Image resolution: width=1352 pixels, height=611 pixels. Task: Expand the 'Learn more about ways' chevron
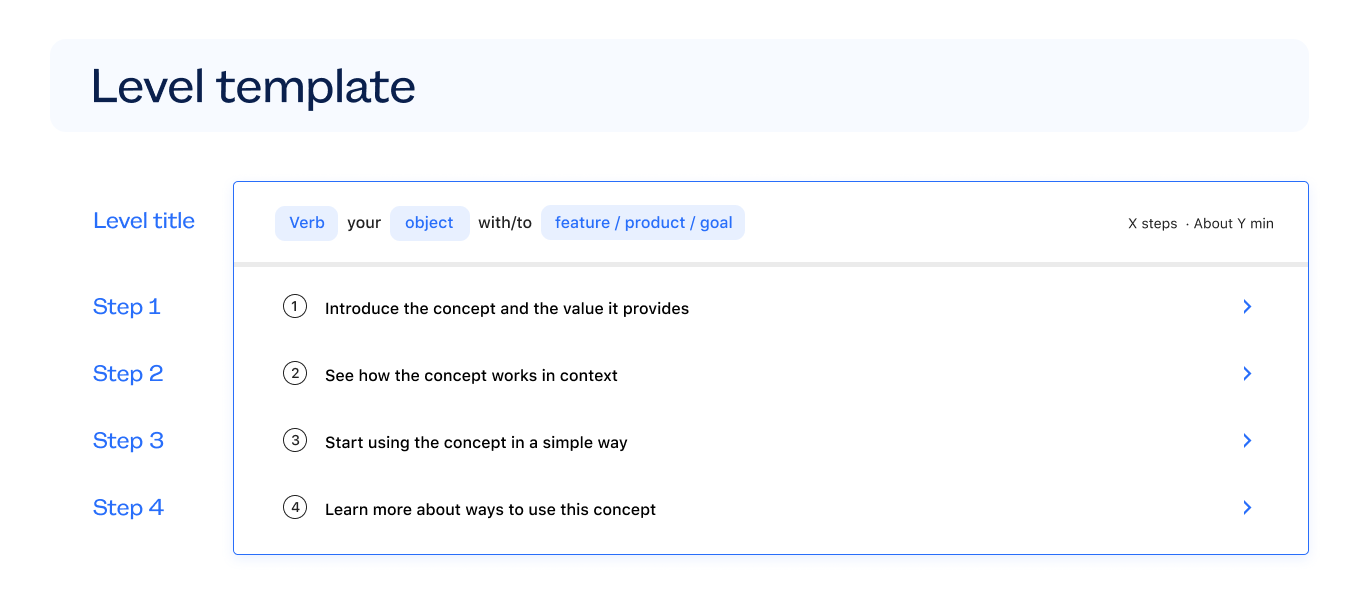[1247, 508]
